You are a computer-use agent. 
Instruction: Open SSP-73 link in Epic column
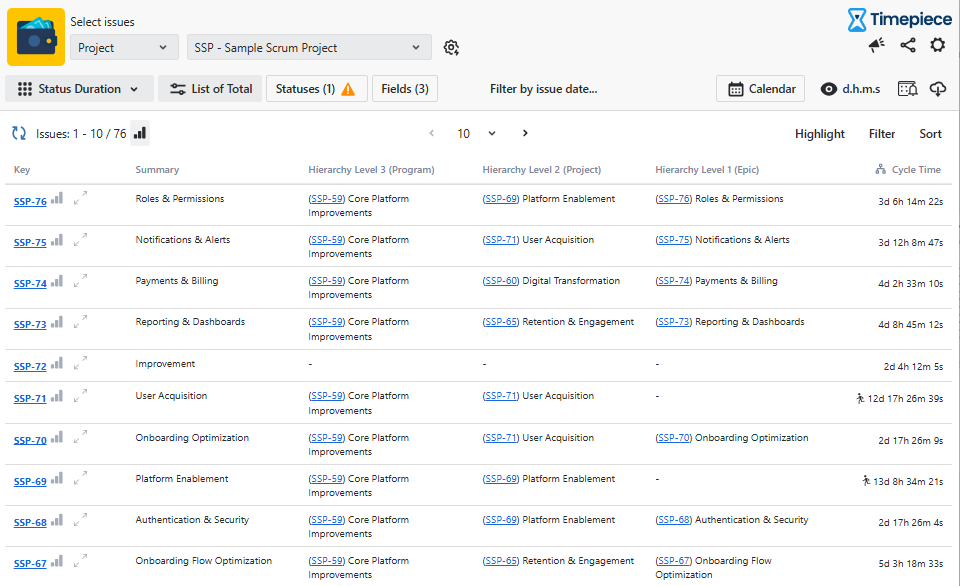[674, 322]
